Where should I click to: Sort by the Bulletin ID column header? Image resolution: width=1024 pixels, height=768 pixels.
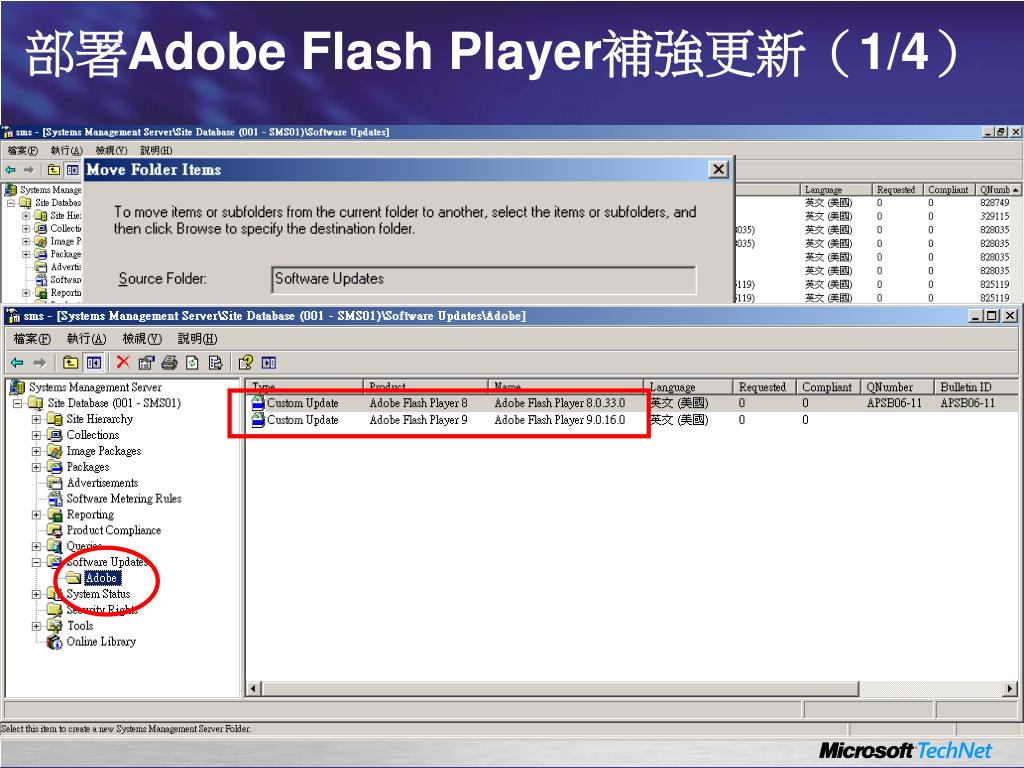(x=976, y=387)
